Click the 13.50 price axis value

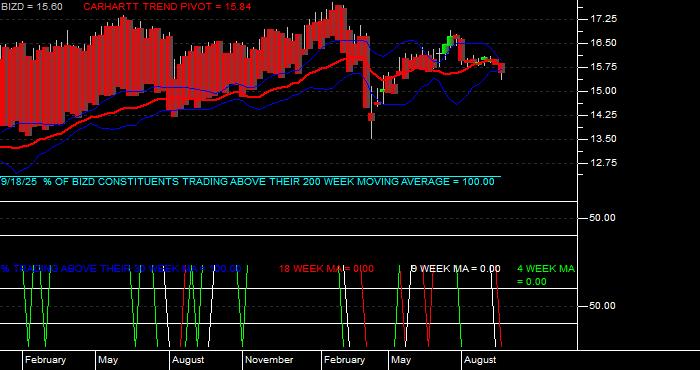pos(604,139)
